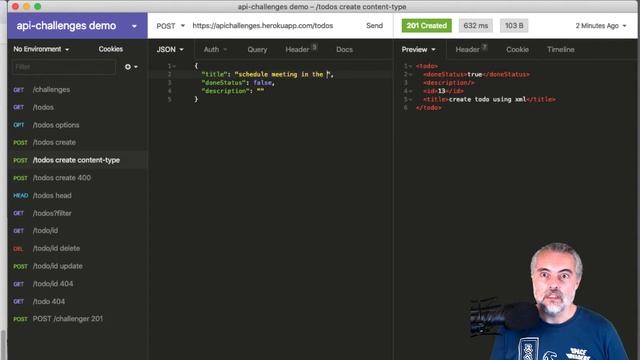Open the POST method dropdown
The height and width of the screenshot is (360, 640).
pyautogui.click(x=170, y=26)
